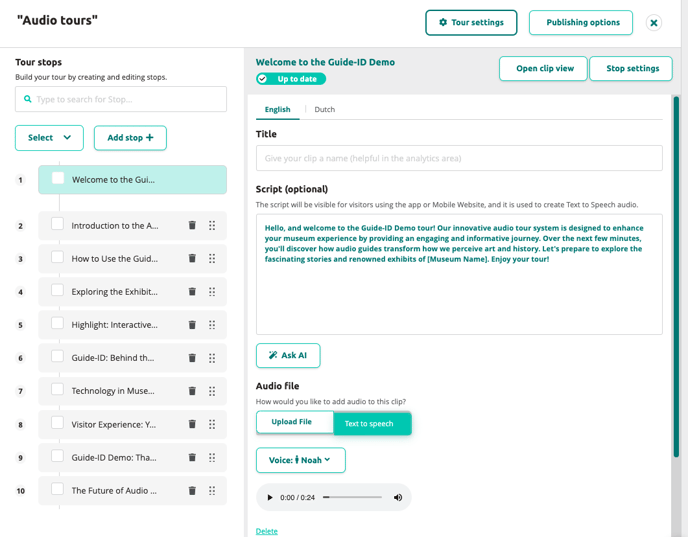
Task: Tick checkbox for 'Welcome to the Gui...' stop
Action: [x=58, y=178]
